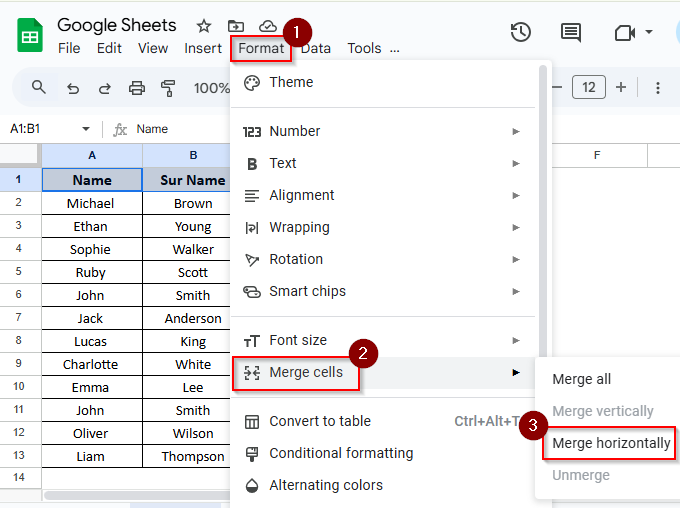Increase font size with plus button
The image size is (680, 508).
(x=621, y=88)
